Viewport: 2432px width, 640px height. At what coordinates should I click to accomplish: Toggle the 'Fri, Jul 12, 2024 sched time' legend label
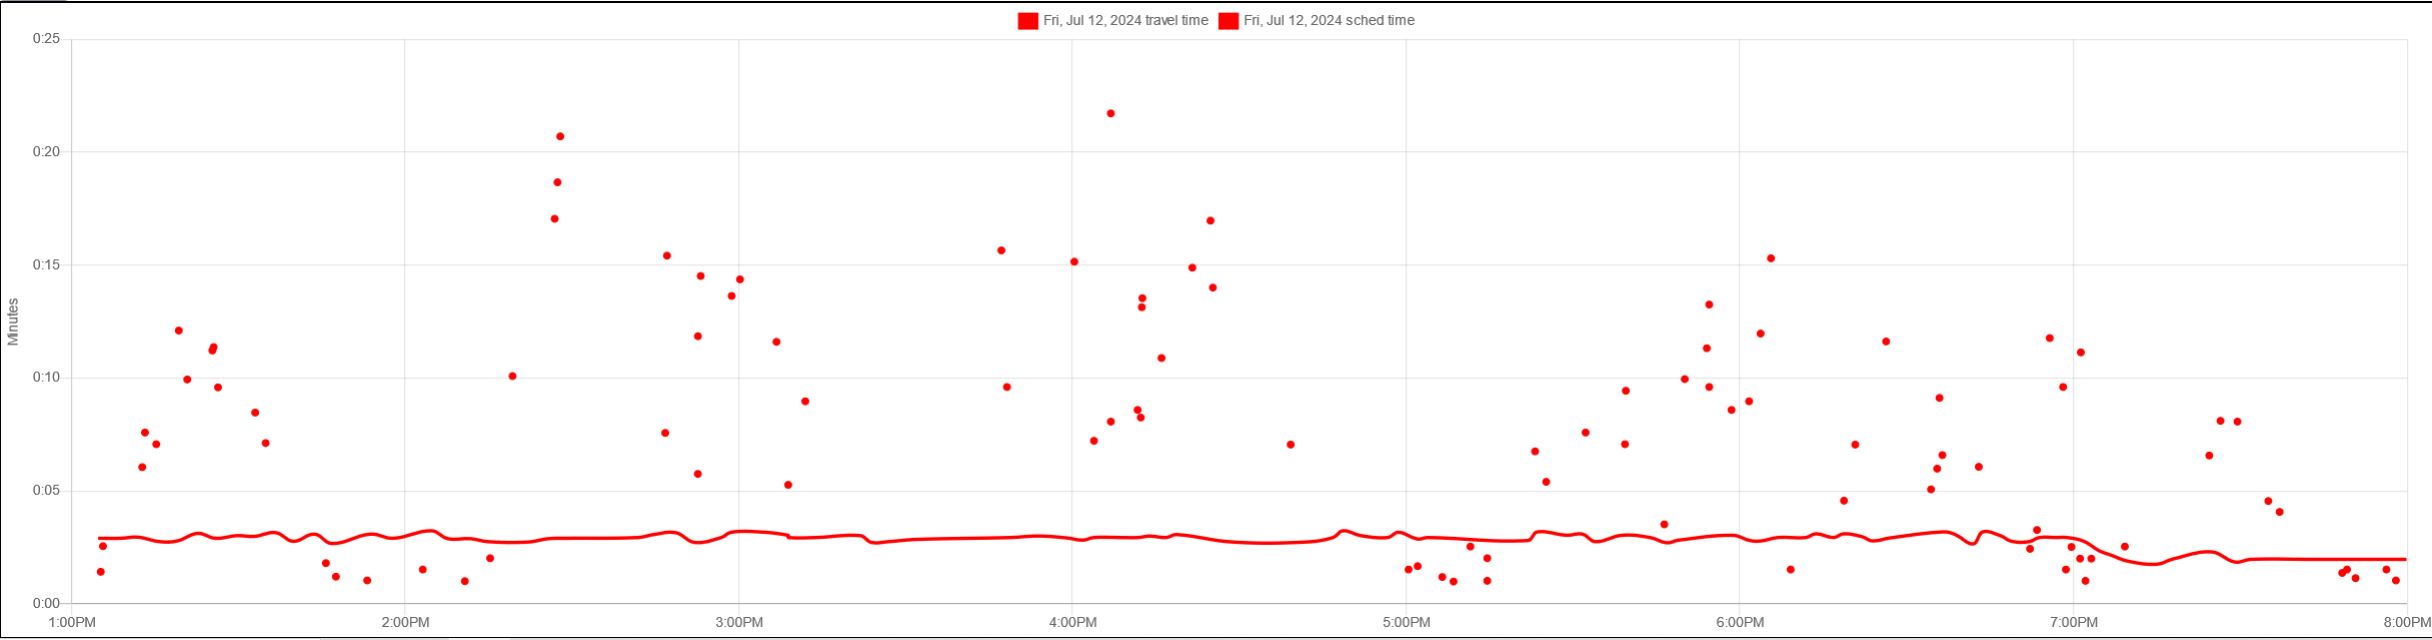point(1329,20)
